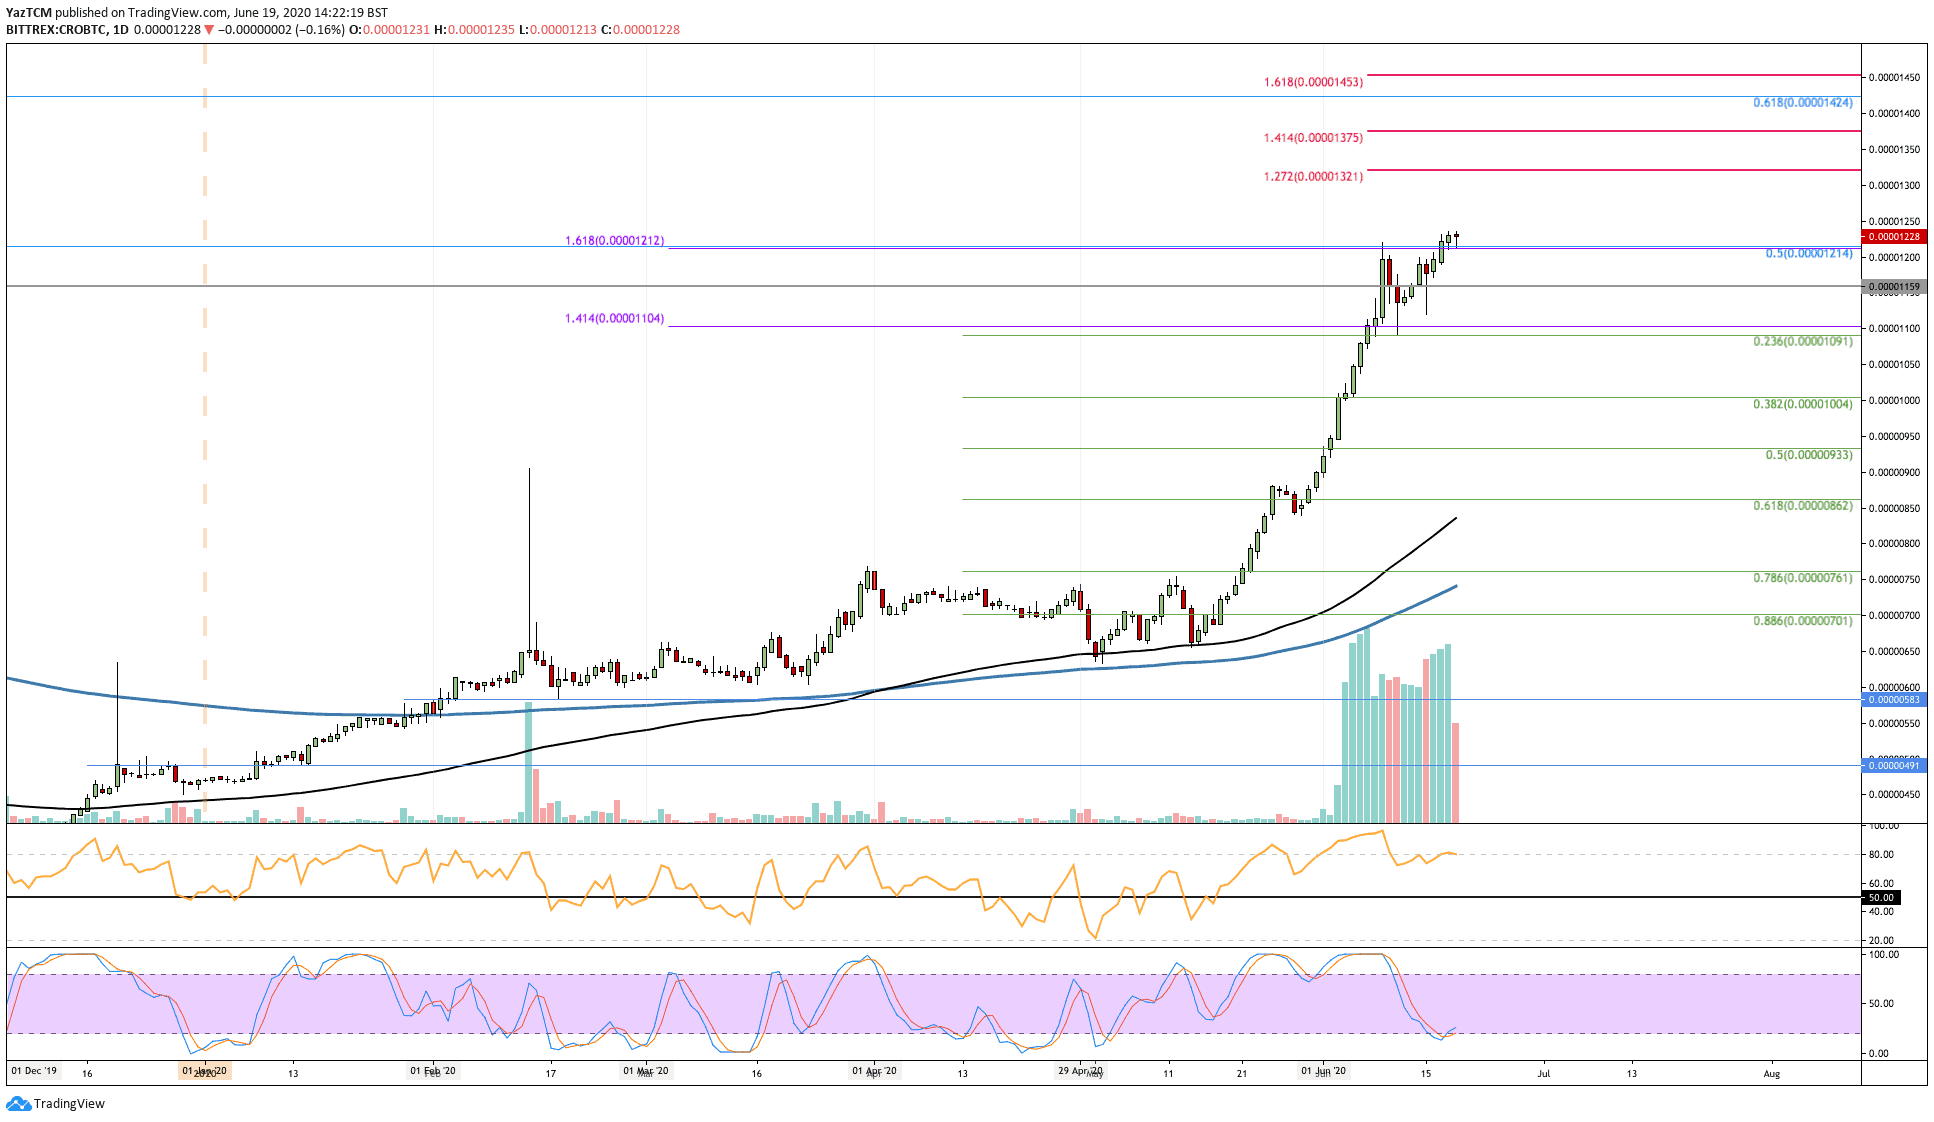Image resolution: width=1934 pixels, height=1122 pixels.
Task: Click the 01 Apr '20 date marker
Action: (875, 1071)
